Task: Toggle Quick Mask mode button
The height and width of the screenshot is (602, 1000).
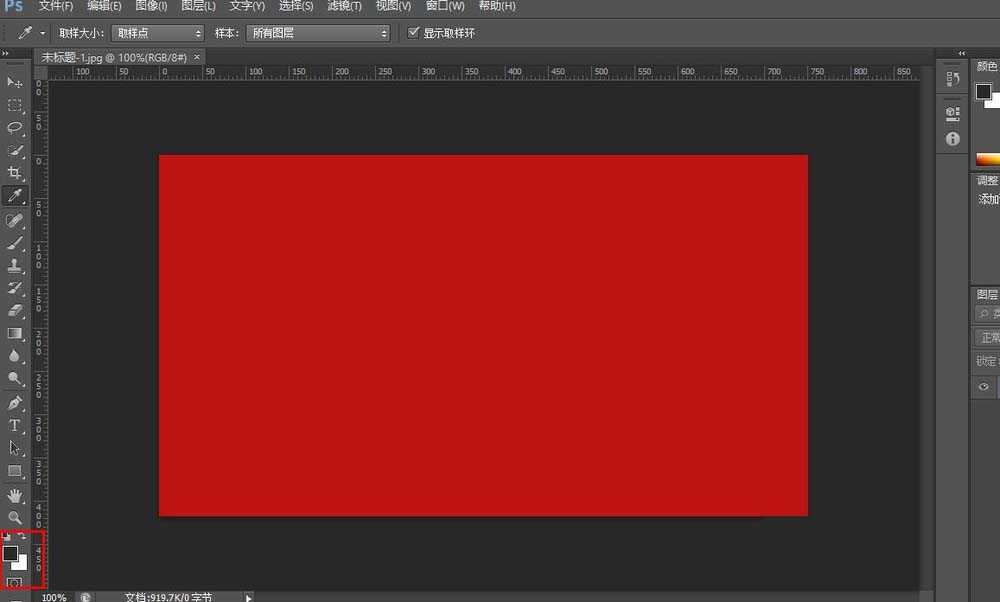Action: pos(15,583)
